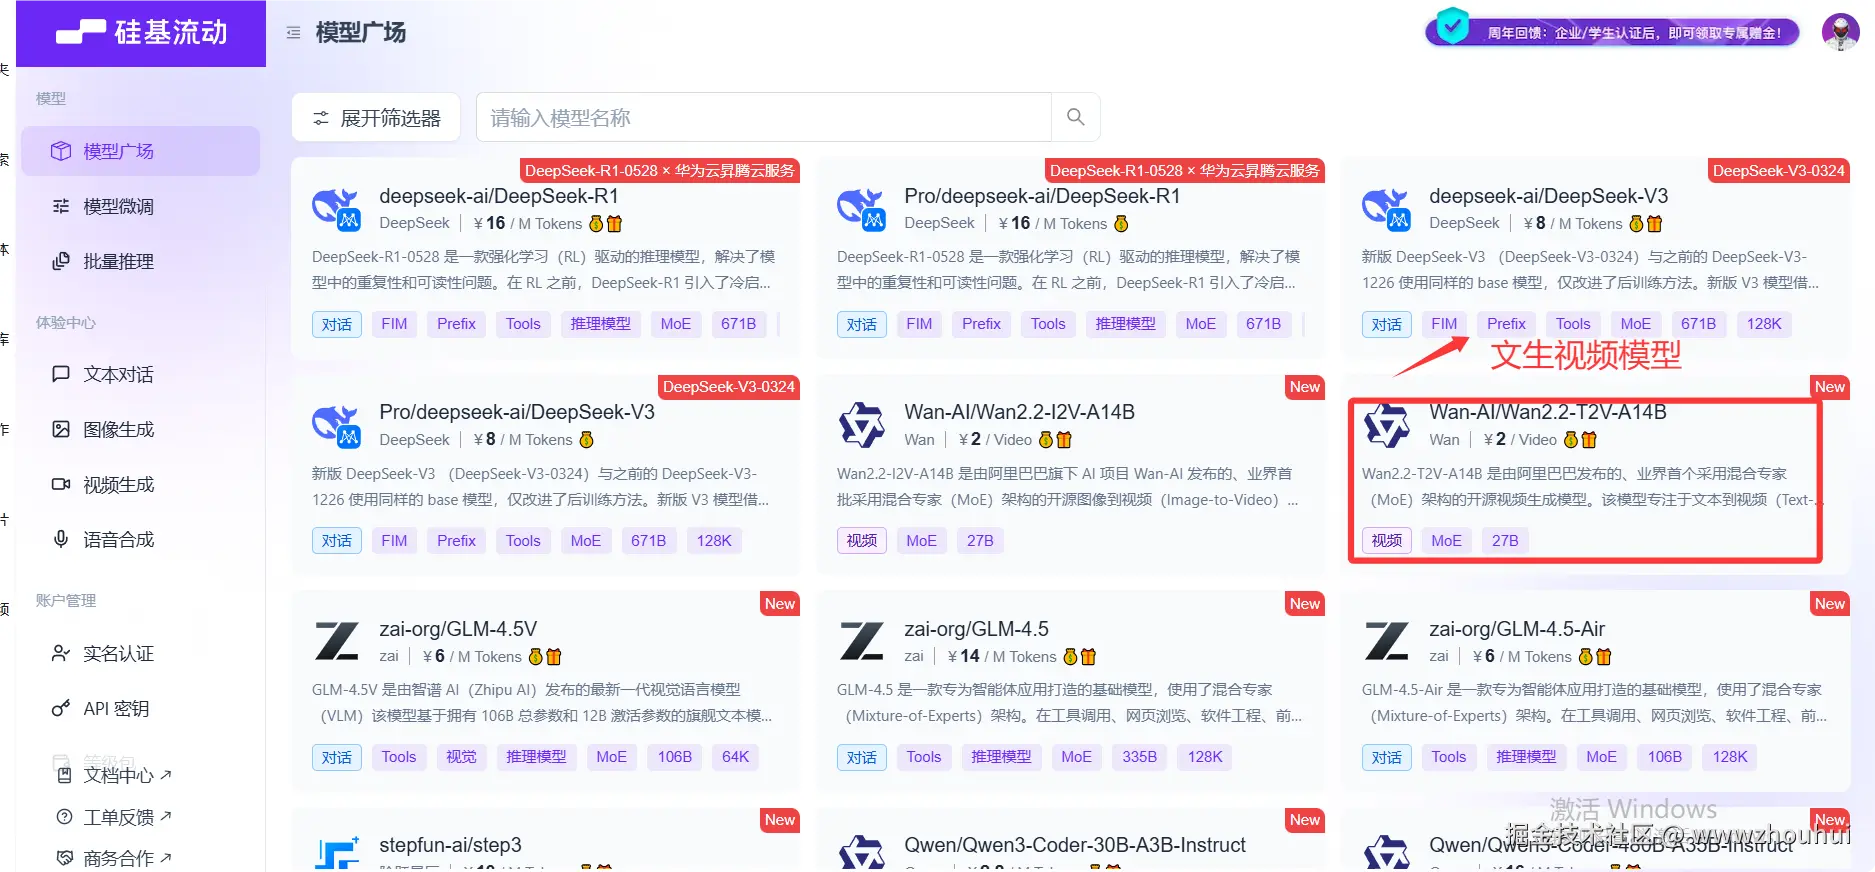Open 模型广场 in the sidebar
This screenshot has height=872, width=1875.
[140, 151]
